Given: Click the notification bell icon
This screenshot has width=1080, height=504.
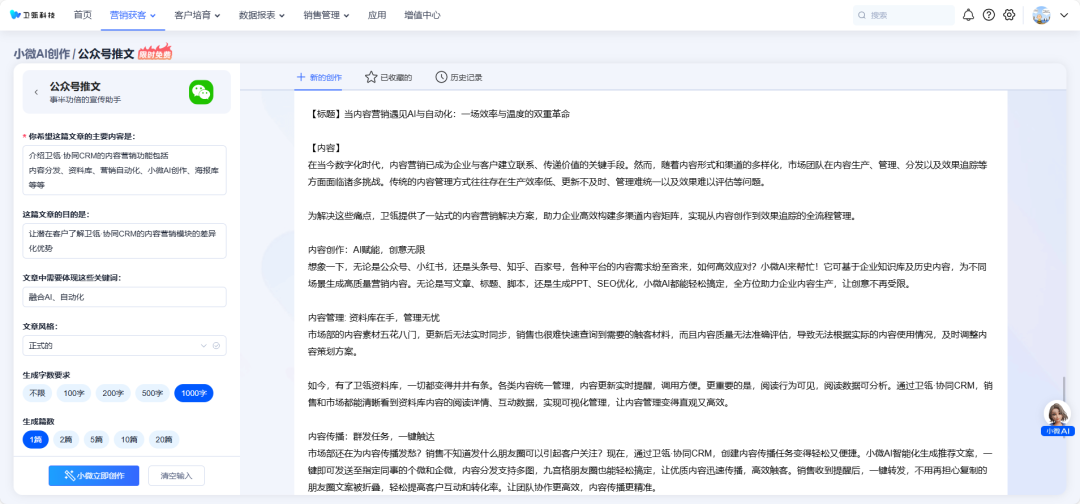Looking at the screenshot, I should click(x=968, y=15).
